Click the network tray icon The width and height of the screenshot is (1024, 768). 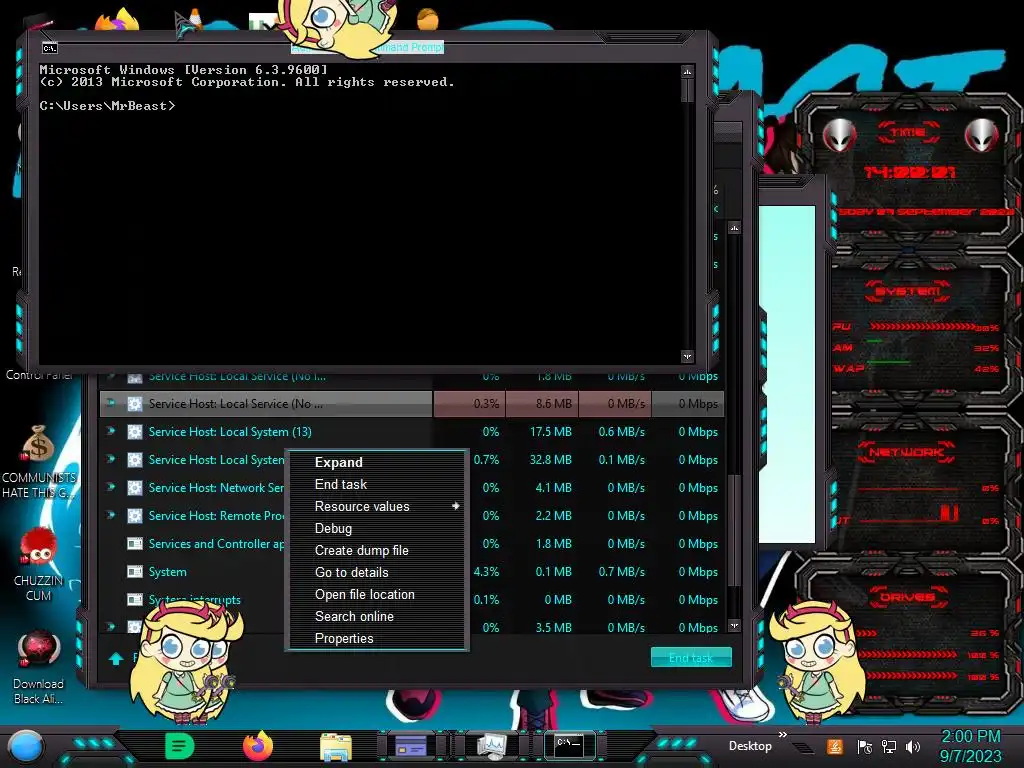pyautogui.click(x=889, y=747)
